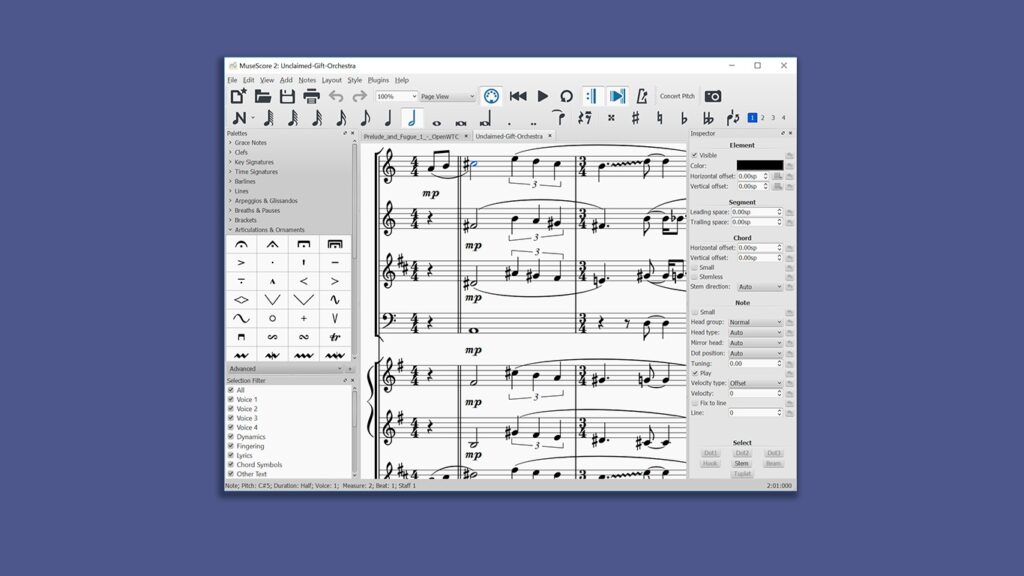Add augmentation dot to note
This screenshot has height=576, width=1024.
509,122
